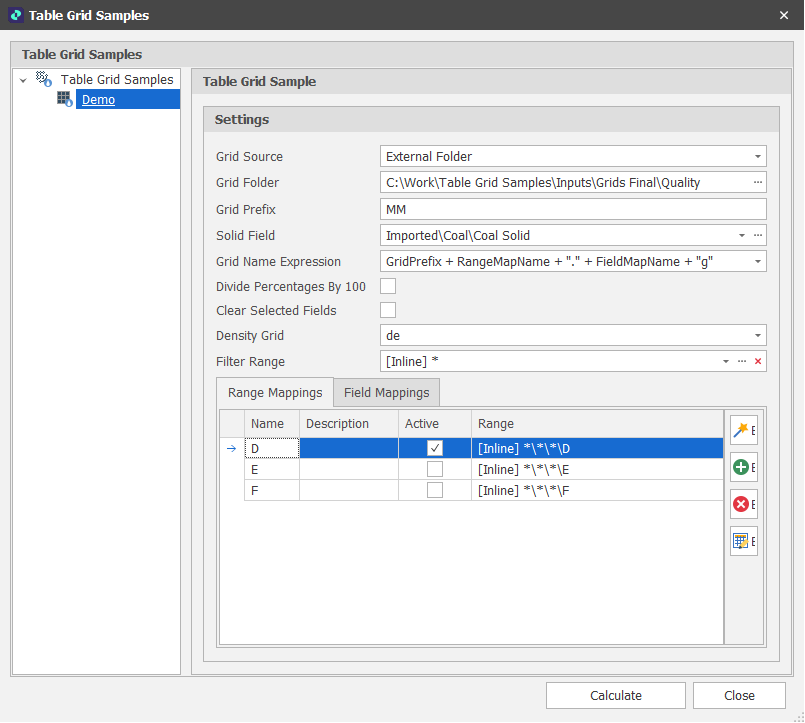Switch to the Field Mappings tab
Image resolution: width=805 pixels, height=723 pixels.
(x=386, y=393)
